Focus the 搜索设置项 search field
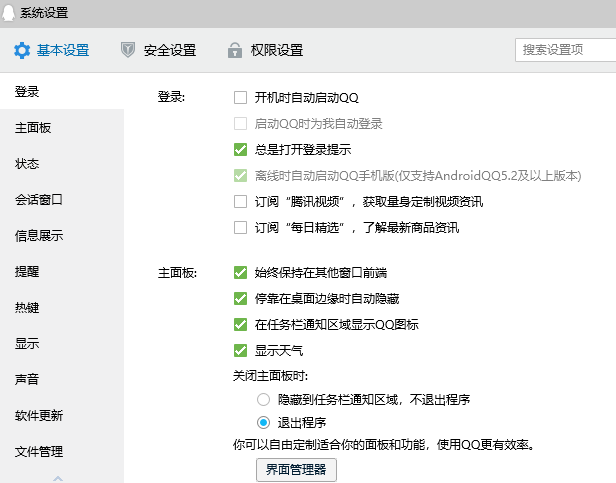Screen dimensions: 616x483 point(566,50)
